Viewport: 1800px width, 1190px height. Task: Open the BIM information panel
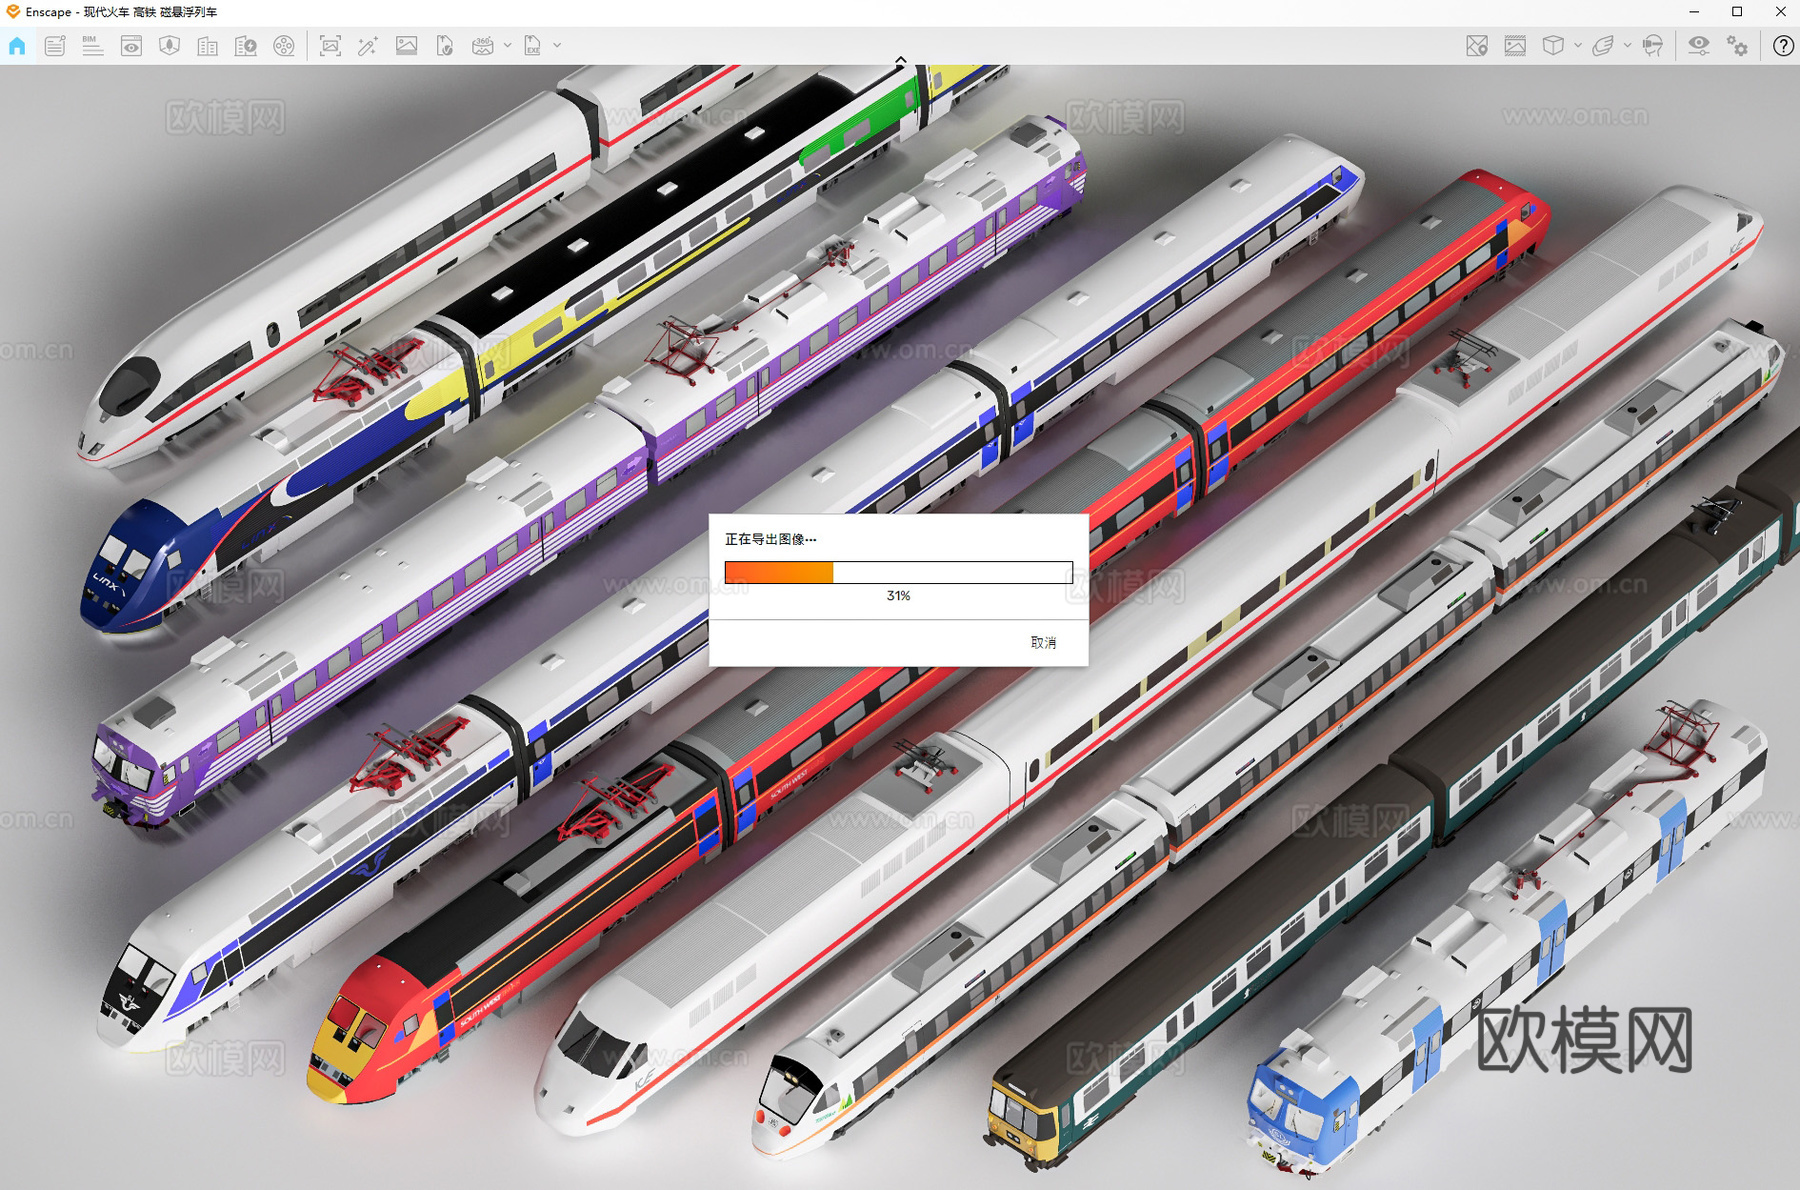(93, 46)
